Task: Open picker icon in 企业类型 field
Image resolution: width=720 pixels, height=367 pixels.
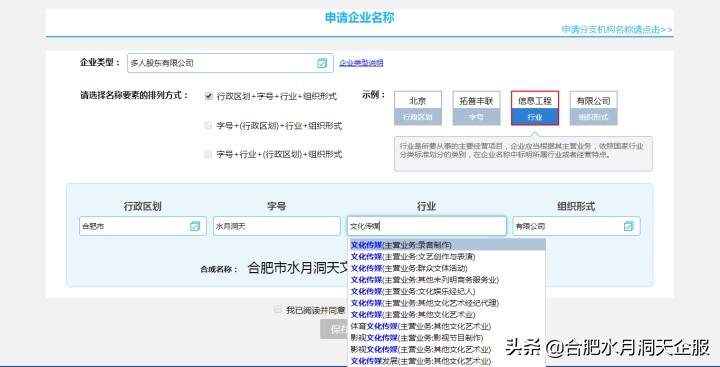Action: pos(322,63)
